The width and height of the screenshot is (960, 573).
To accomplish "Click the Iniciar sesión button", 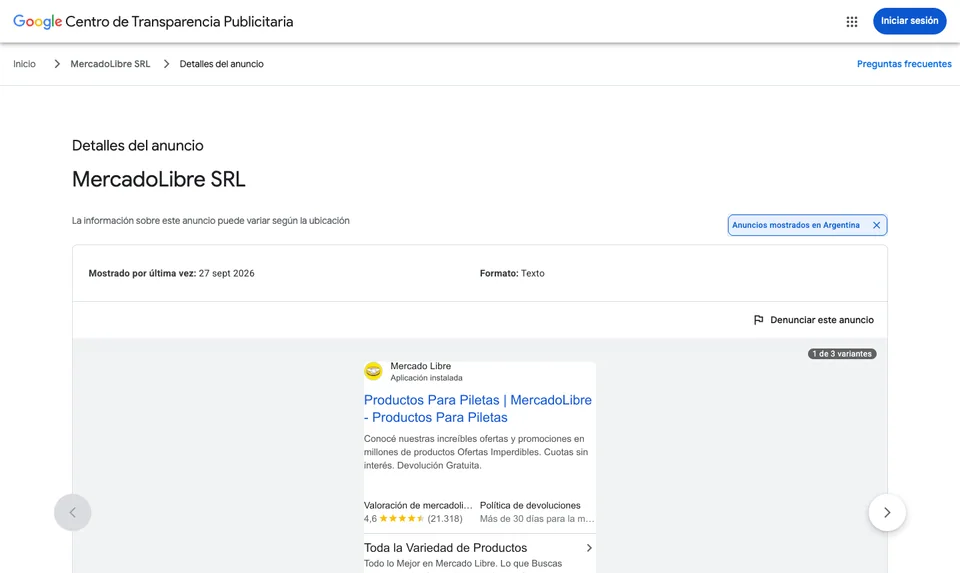I will click(909, 21).
